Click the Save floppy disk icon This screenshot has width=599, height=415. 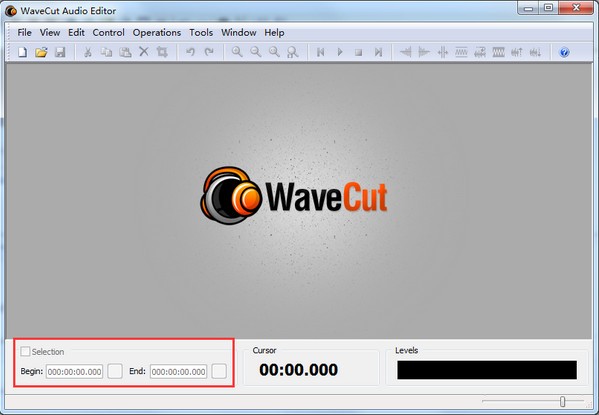click(x=60, y=52)
